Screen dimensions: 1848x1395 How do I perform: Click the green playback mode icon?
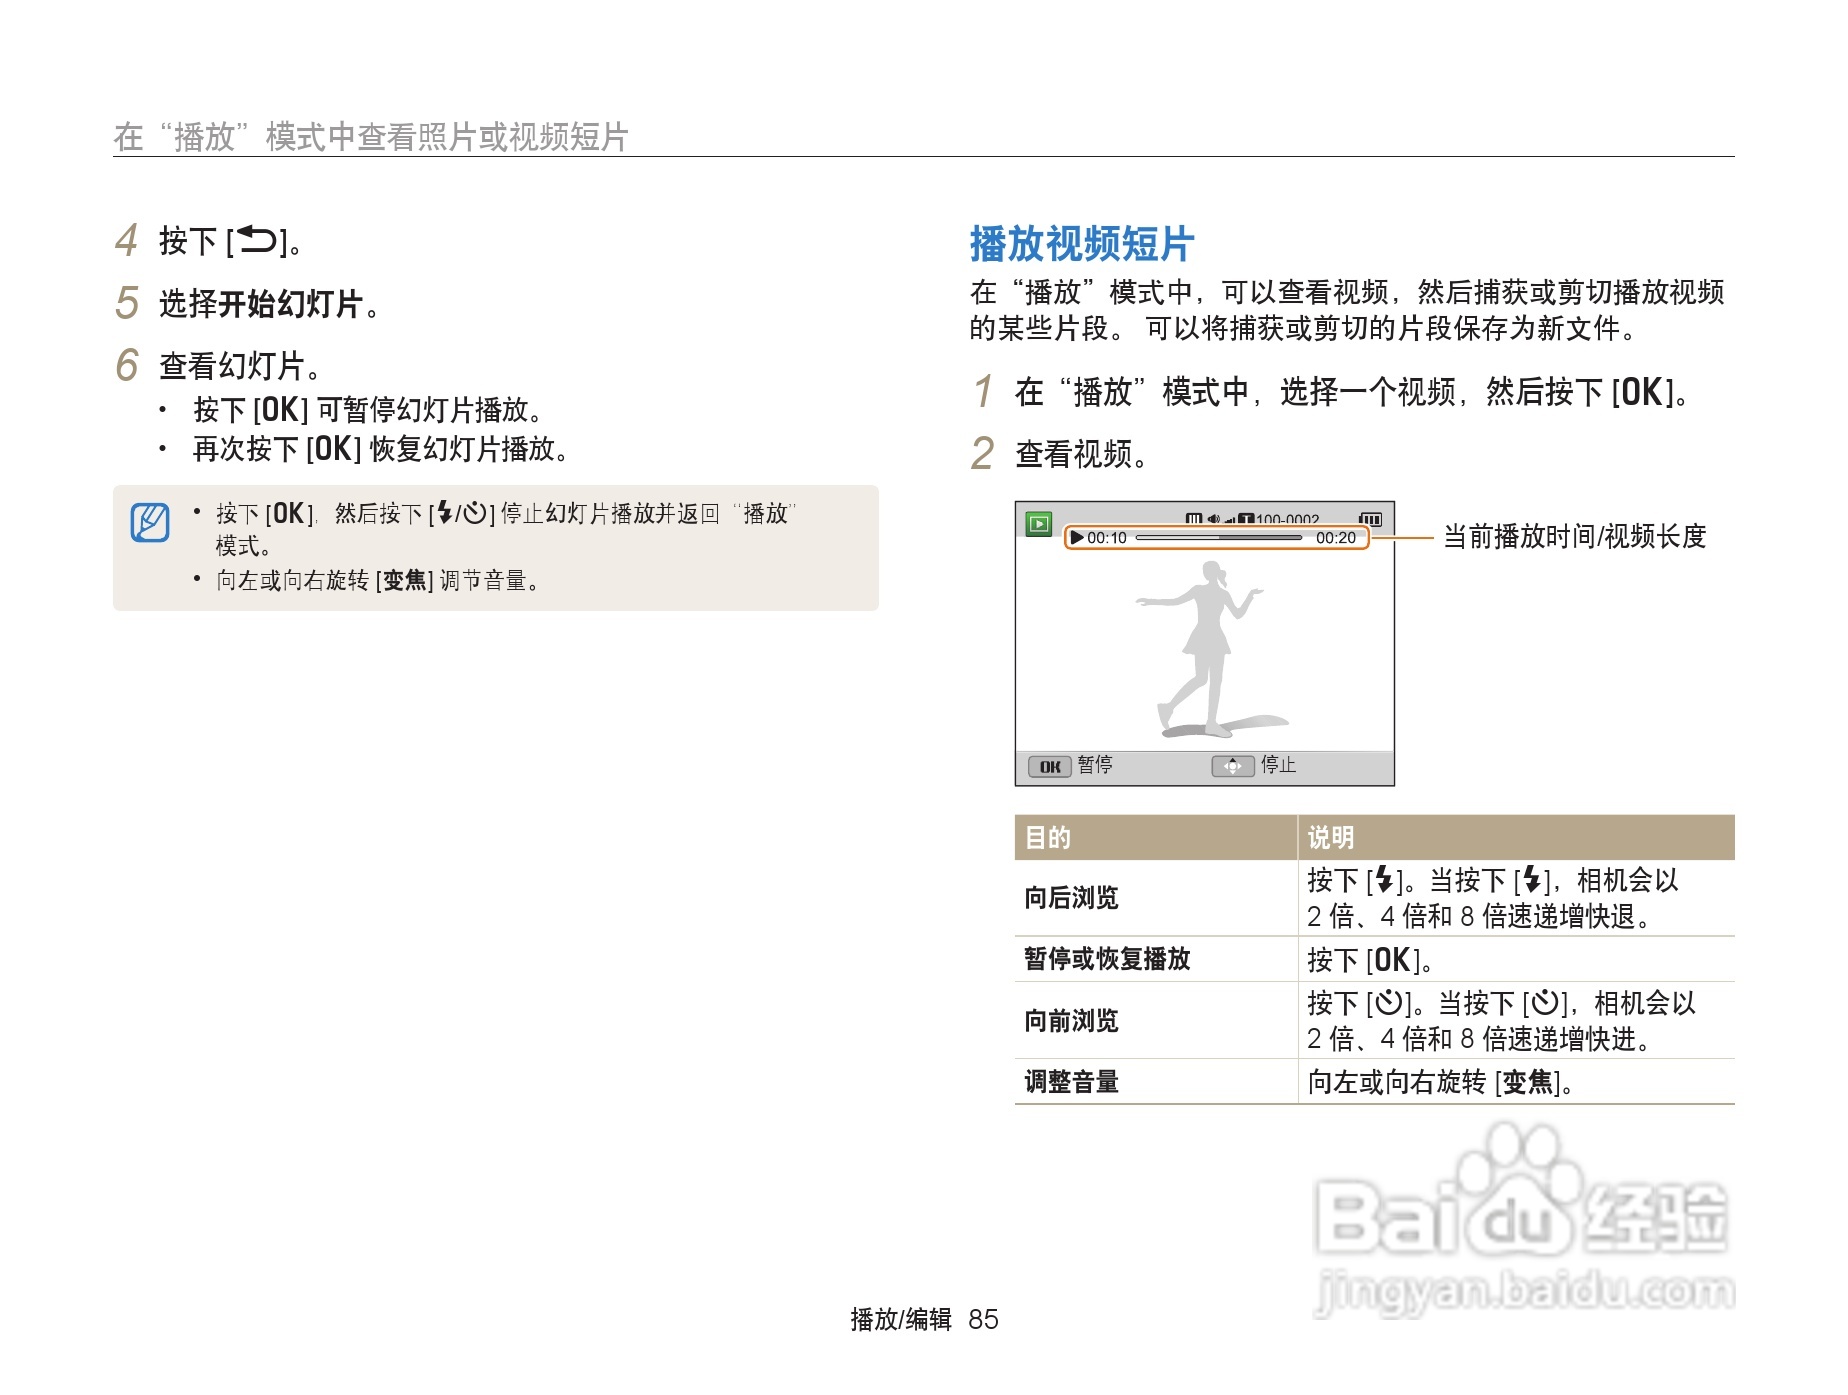[1039, 523]
